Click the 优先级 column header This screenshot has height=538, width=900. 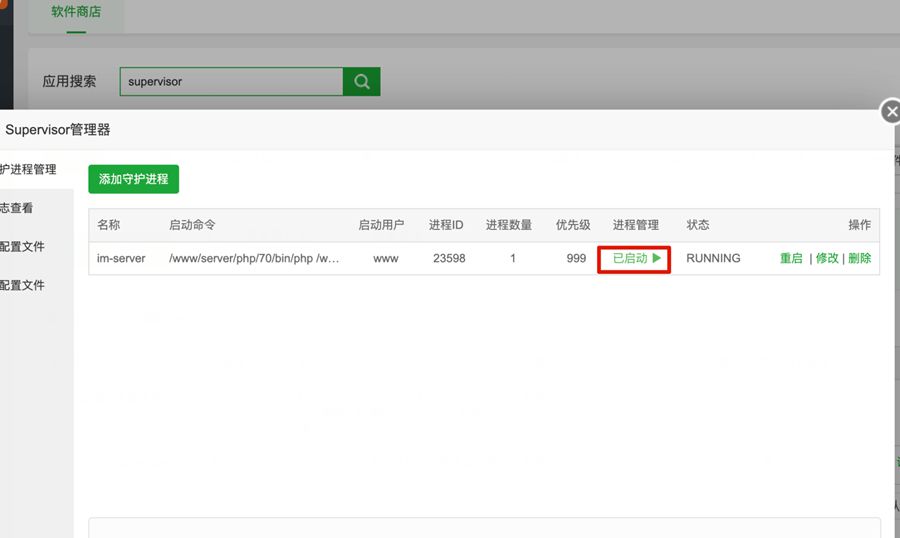573,225
